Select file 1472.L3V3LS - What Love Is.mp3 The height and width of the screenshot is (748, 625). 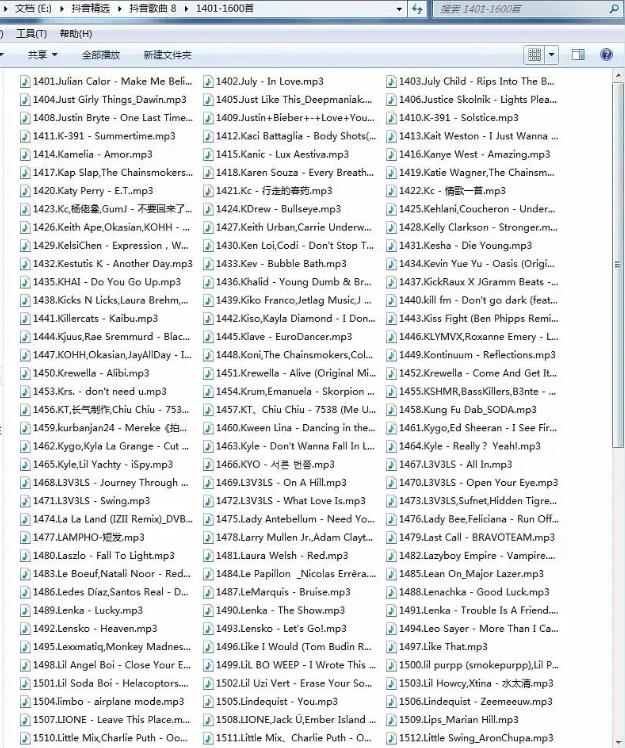(284, 501)
